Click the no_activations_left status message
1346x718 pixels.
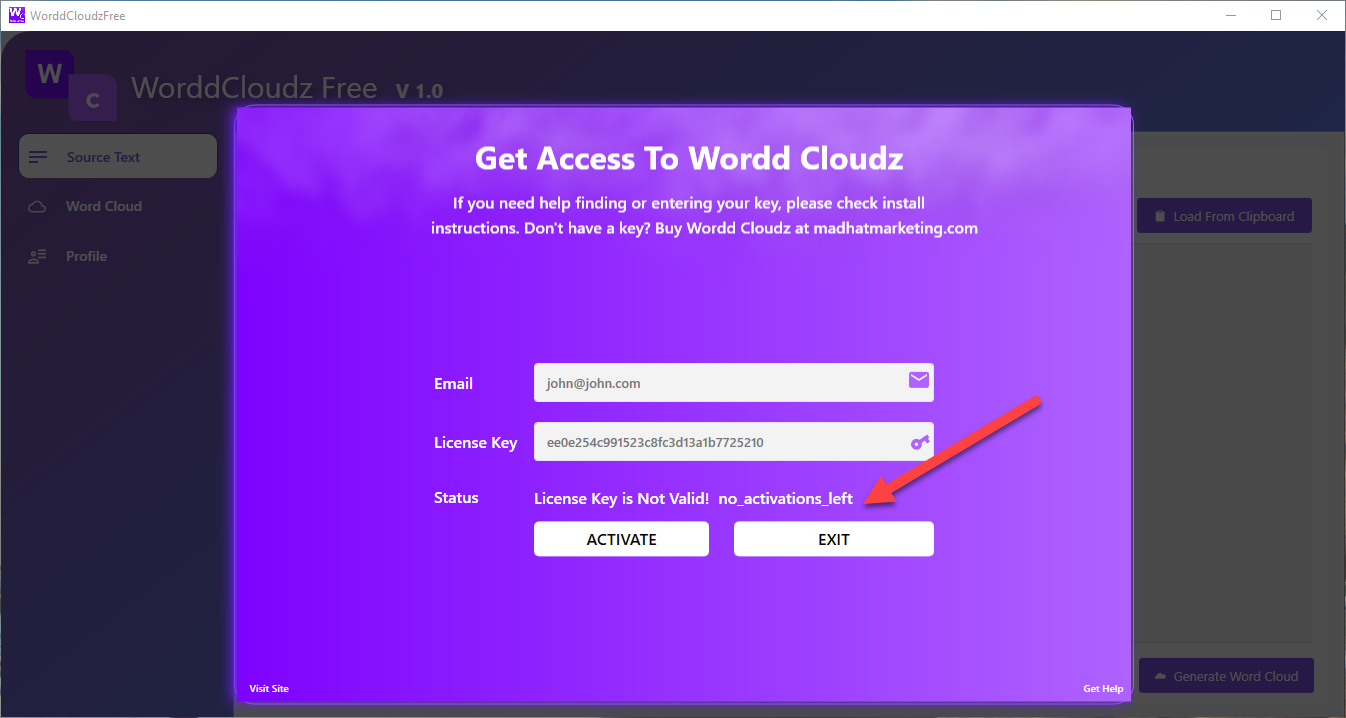[785, 498]
